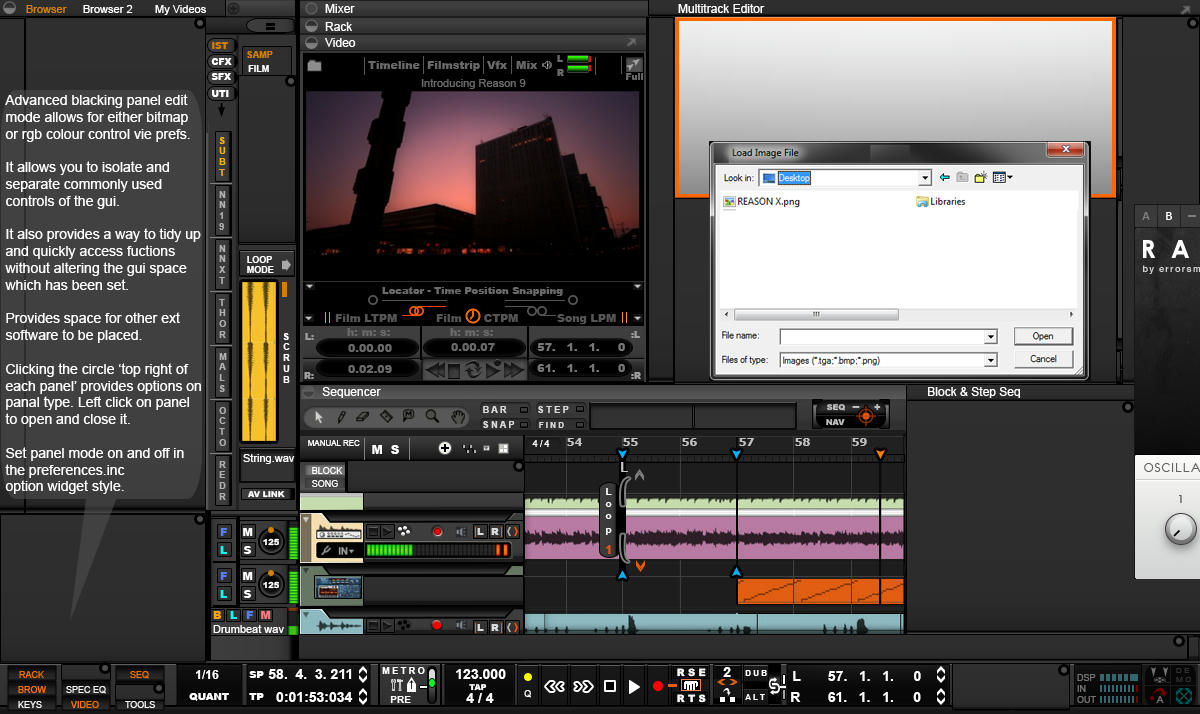Click the stop button in transport bar
Viewport: 1200px width, 714px height.
[x=610, y=686]
